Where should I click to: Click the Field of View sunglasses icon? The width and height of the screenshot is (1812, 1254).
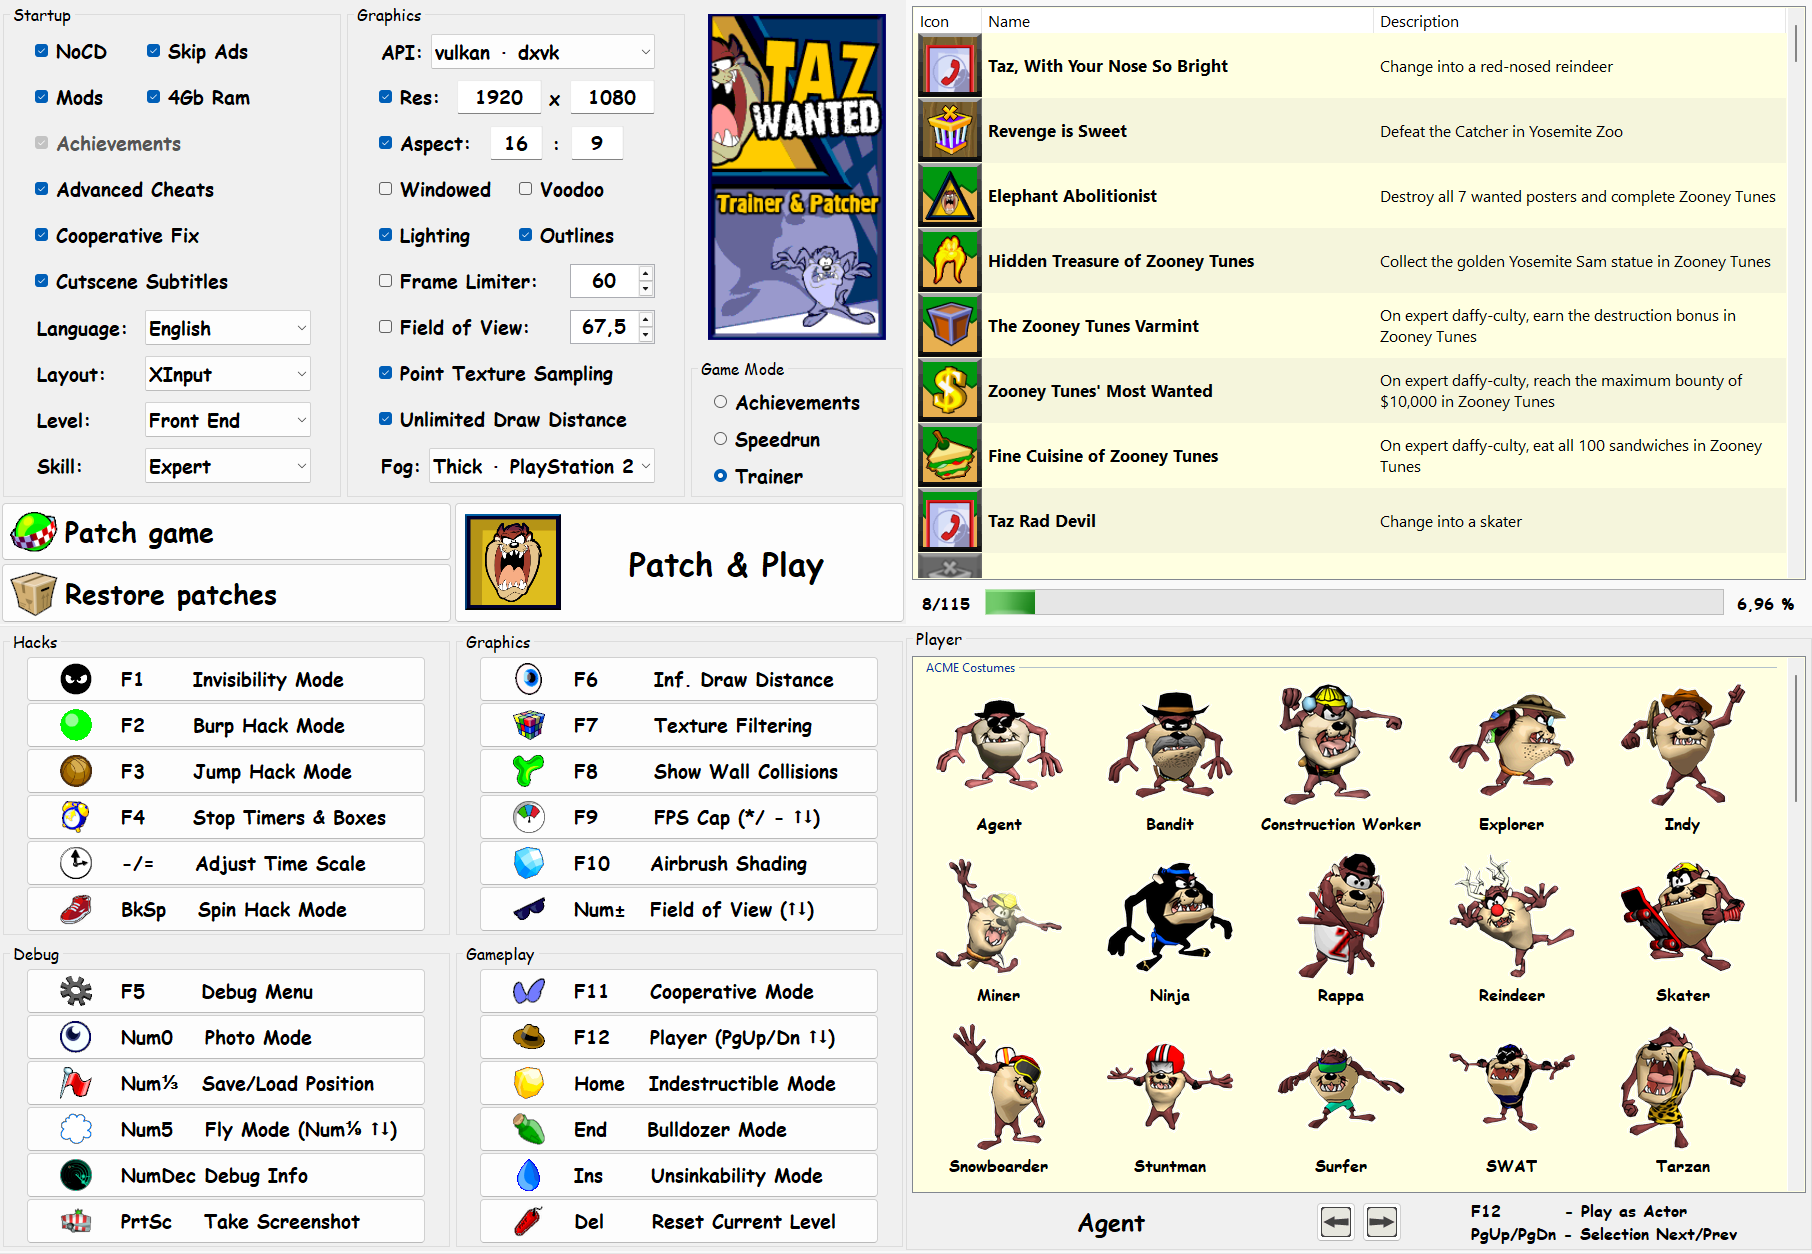click(529, 910)
